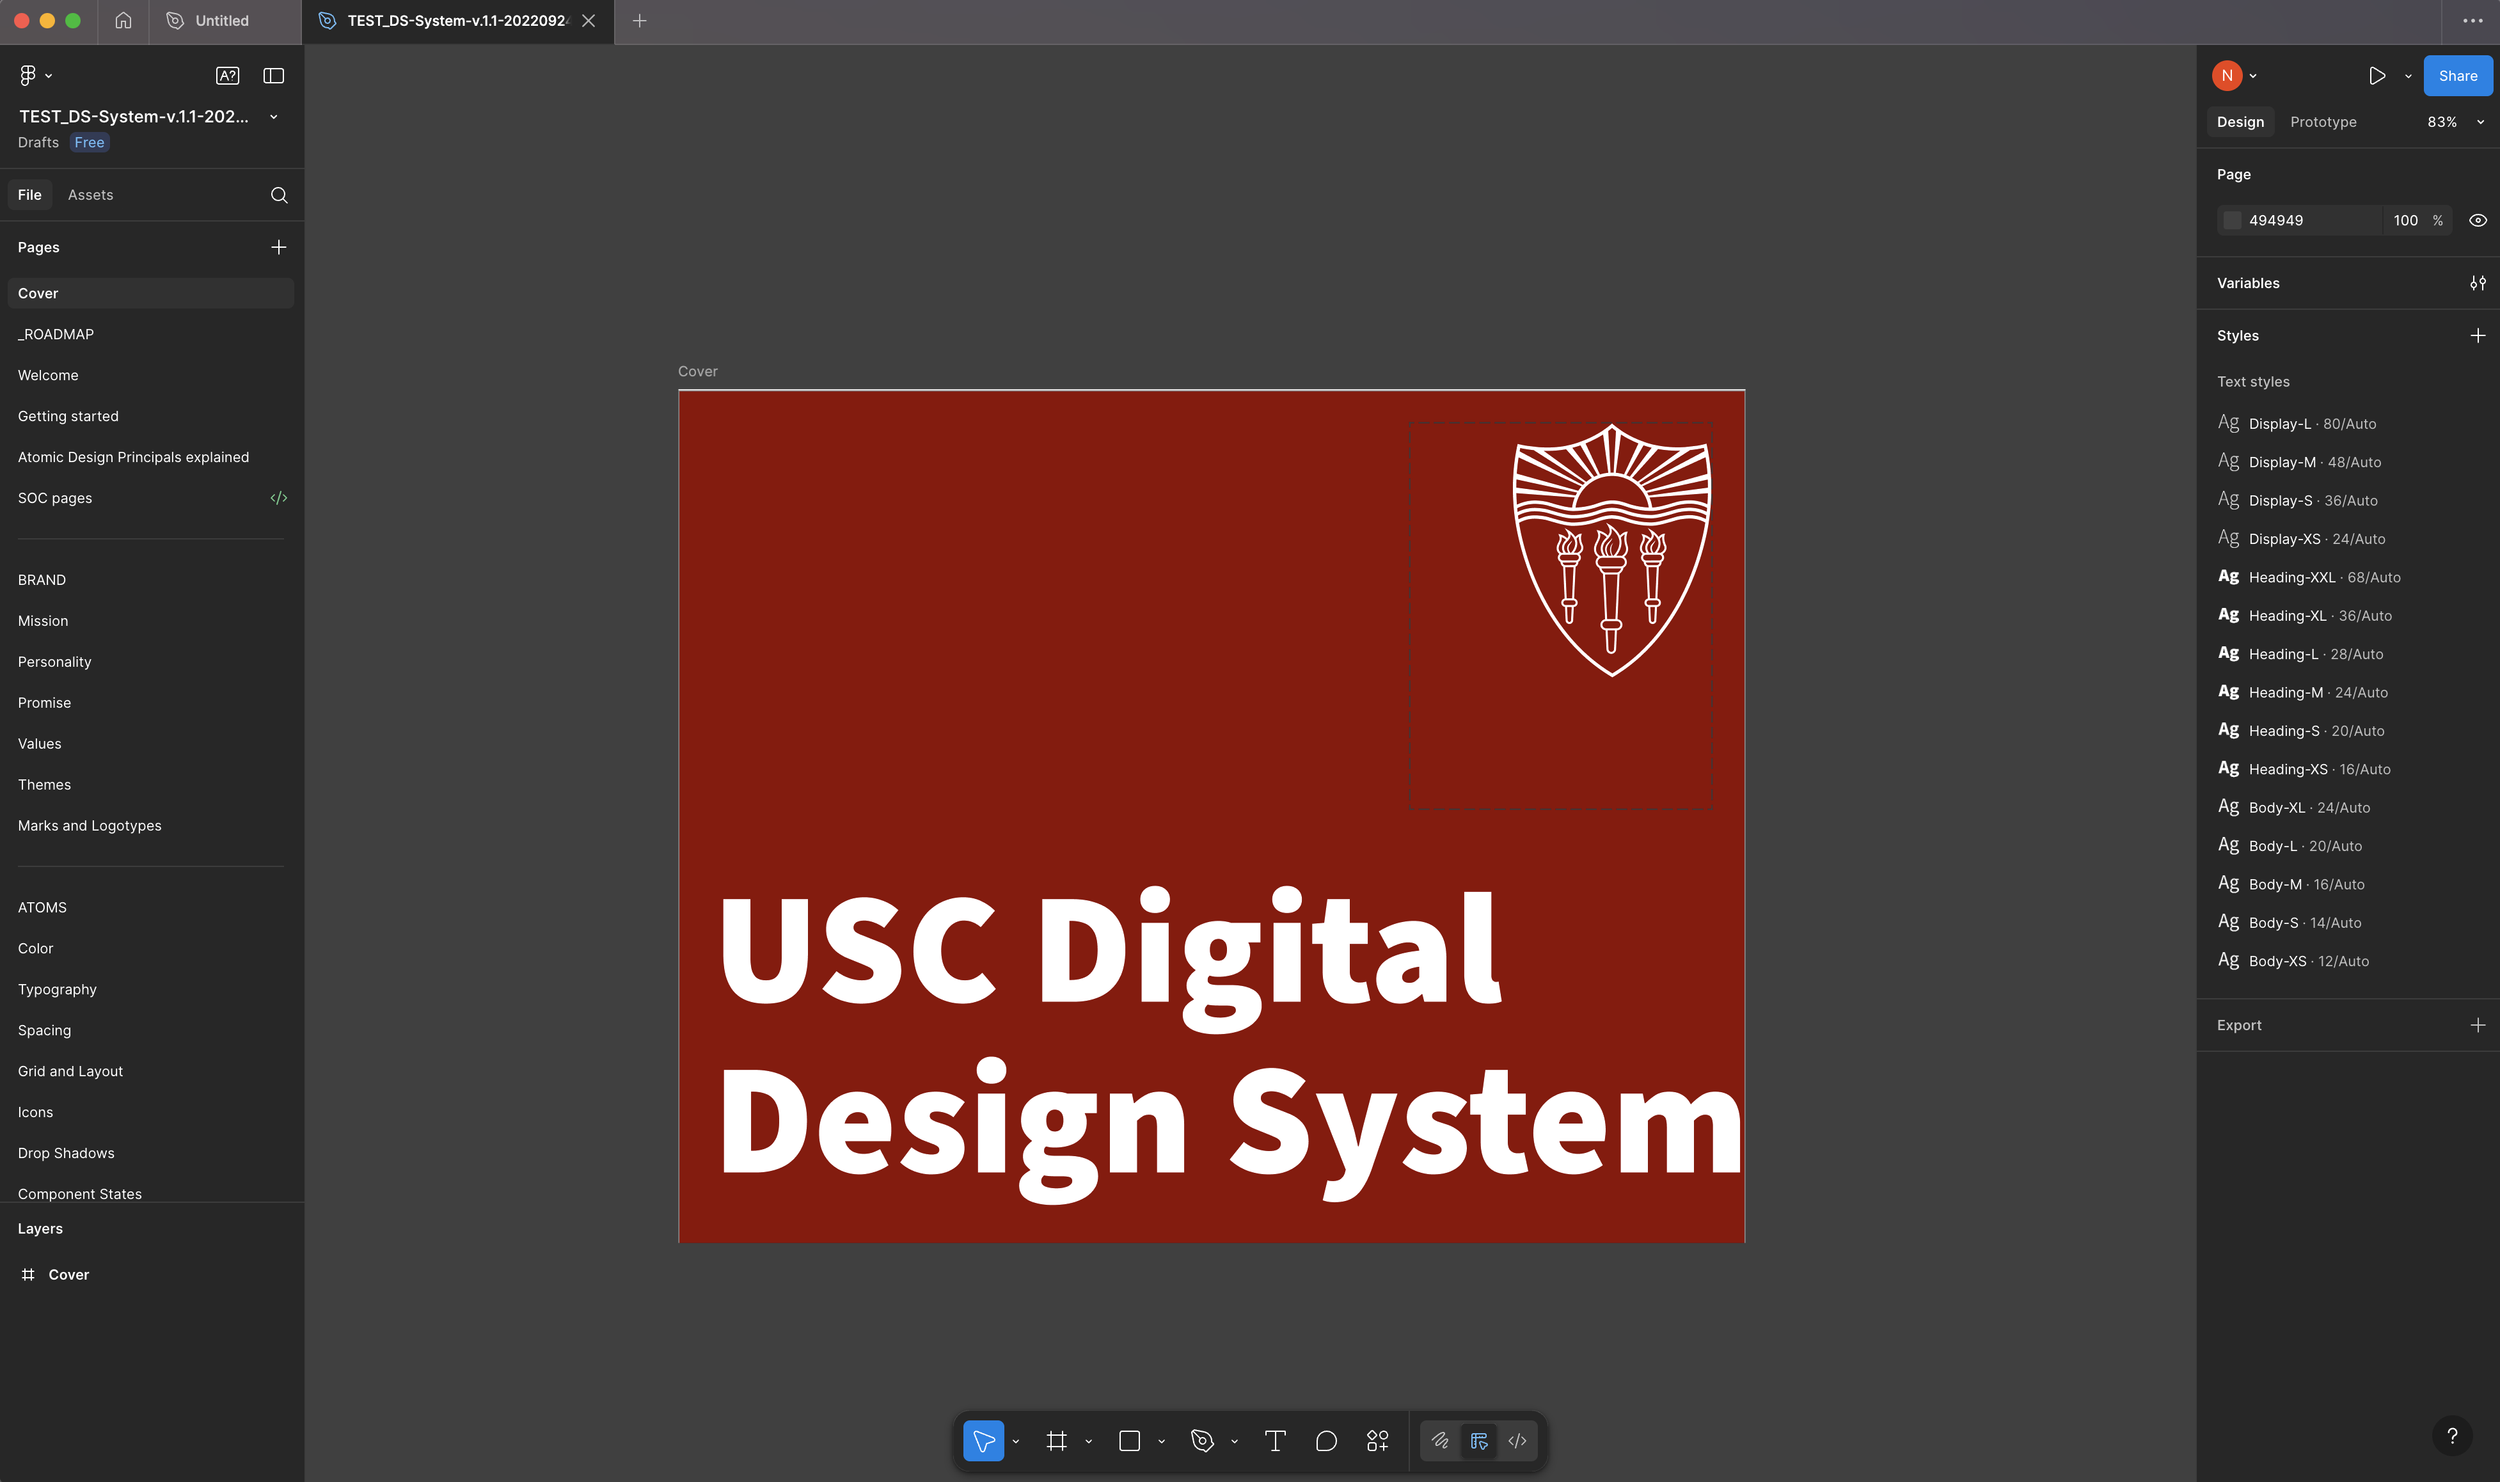
Task: Click the blue Share button
Action: [x=2456, y=76]
